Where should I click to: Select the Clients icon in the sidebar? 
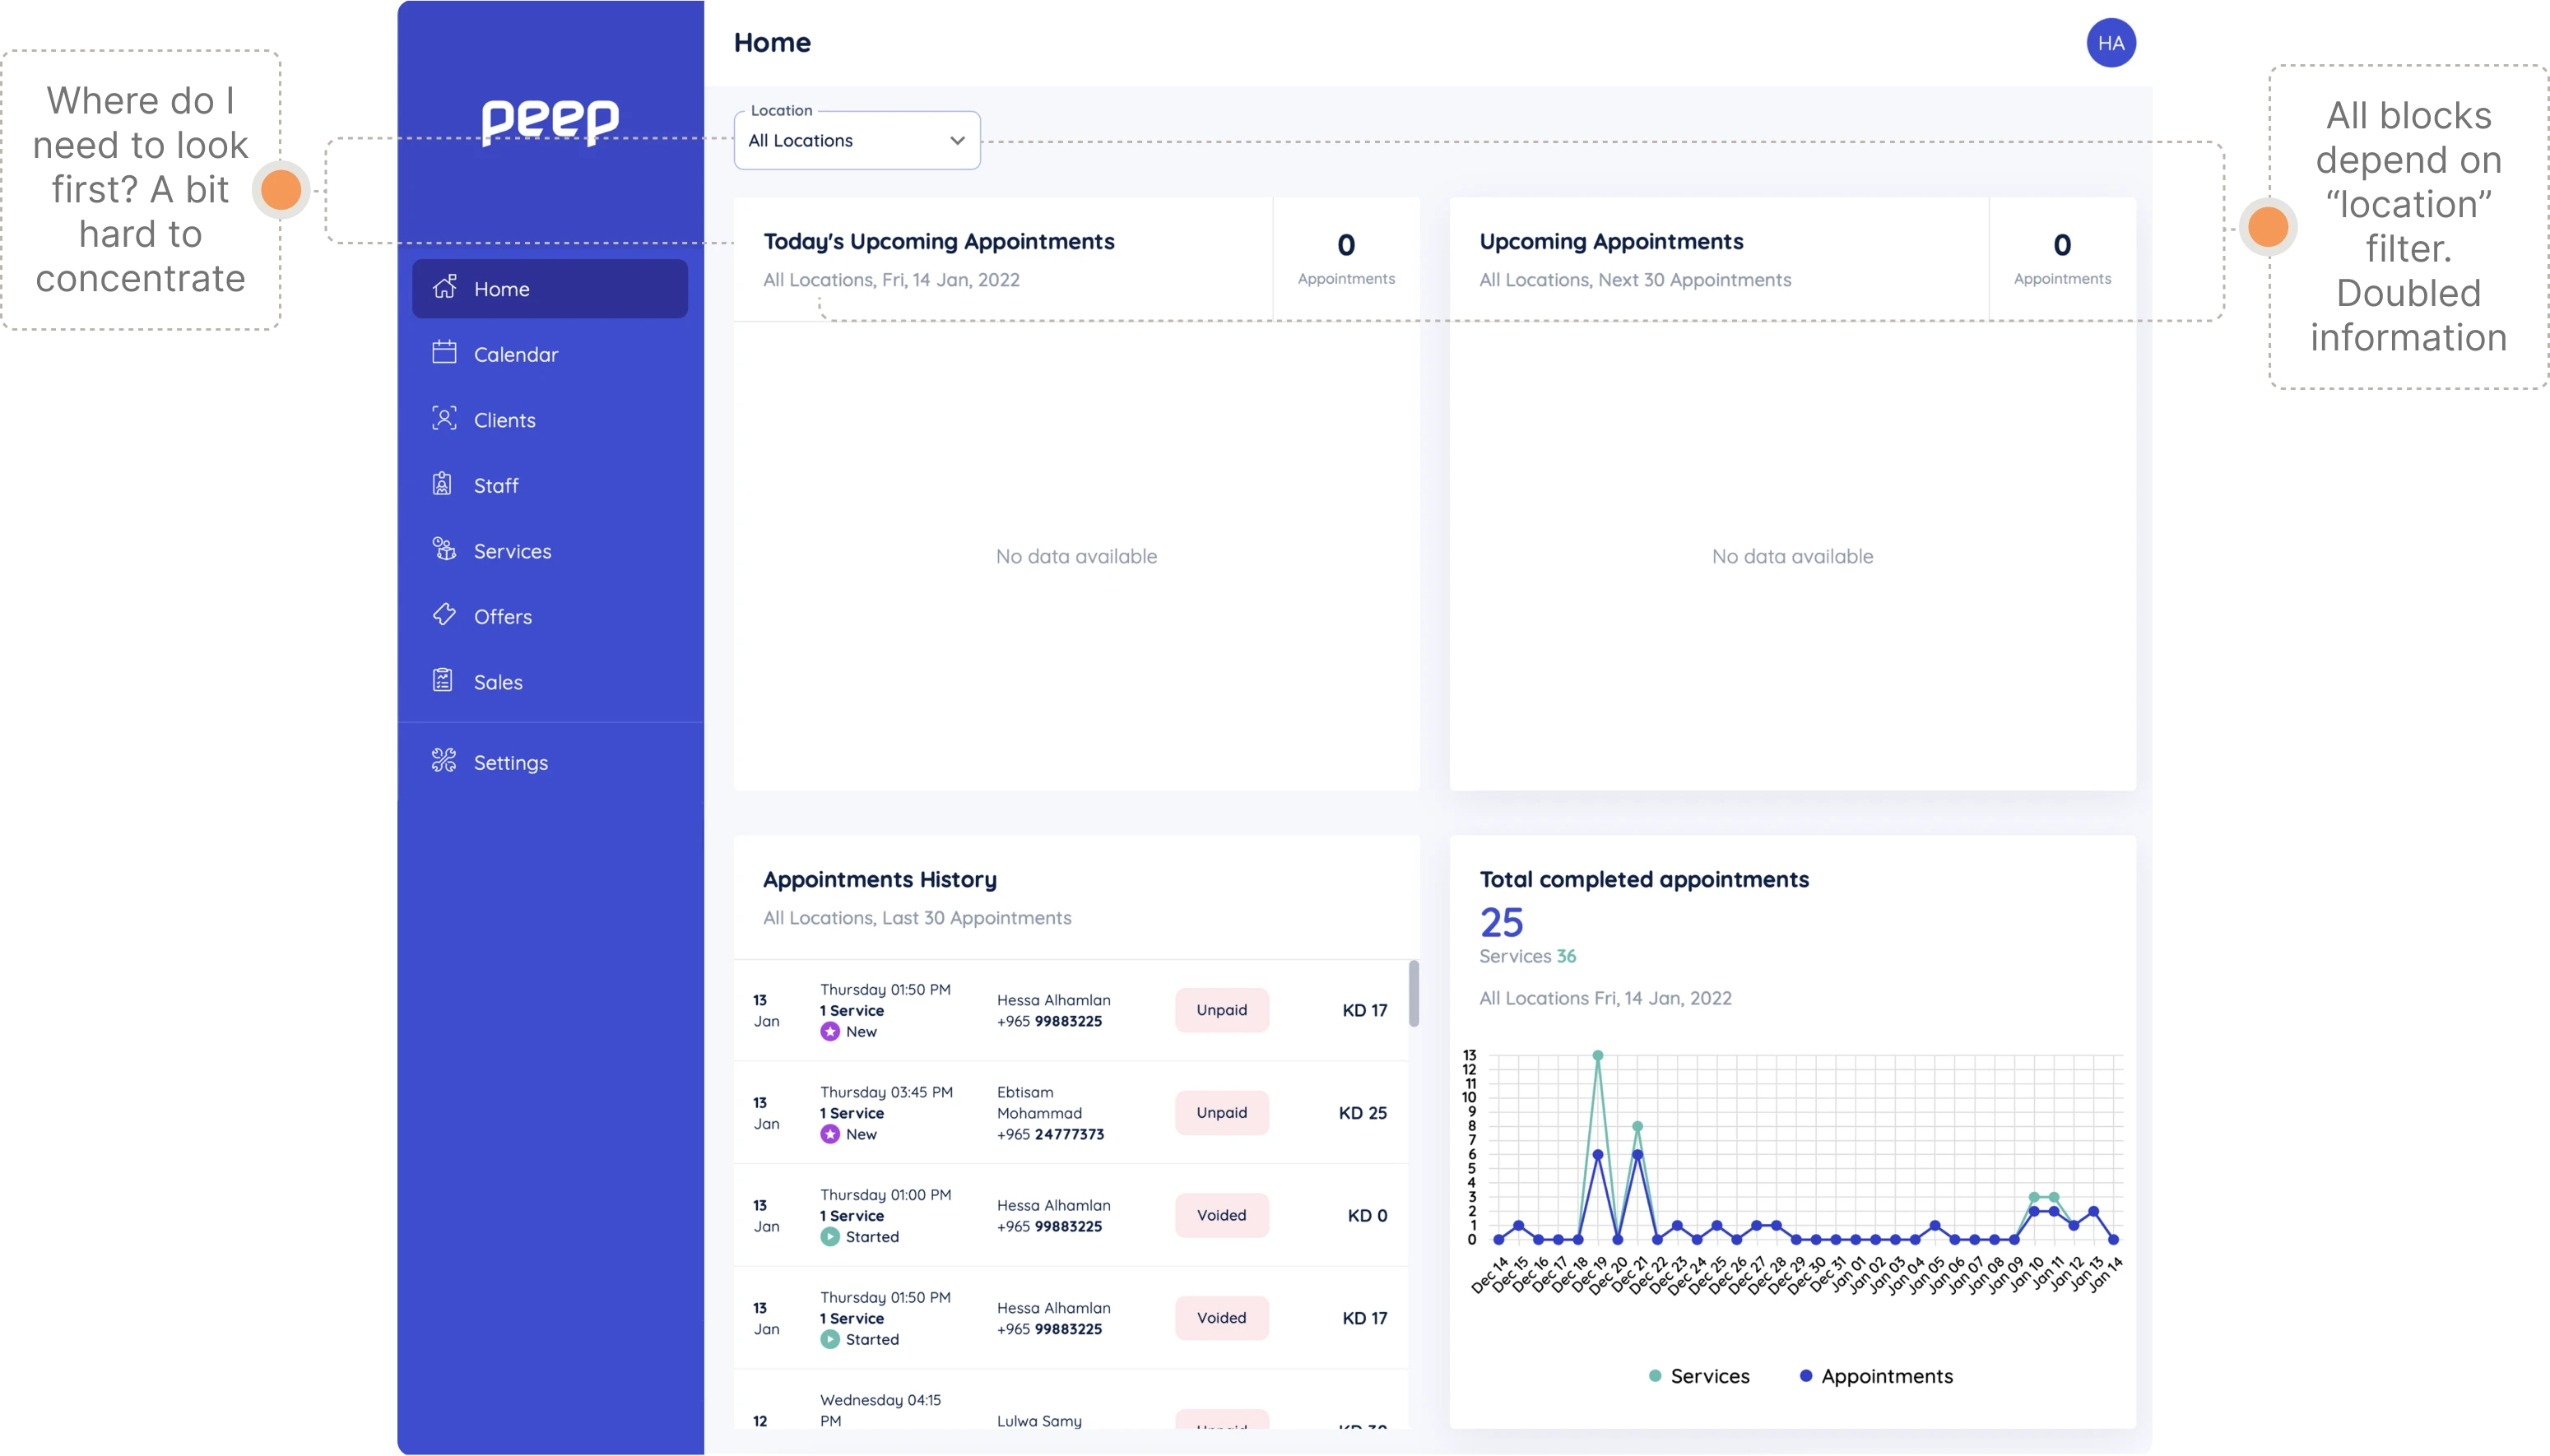[446, 419]
